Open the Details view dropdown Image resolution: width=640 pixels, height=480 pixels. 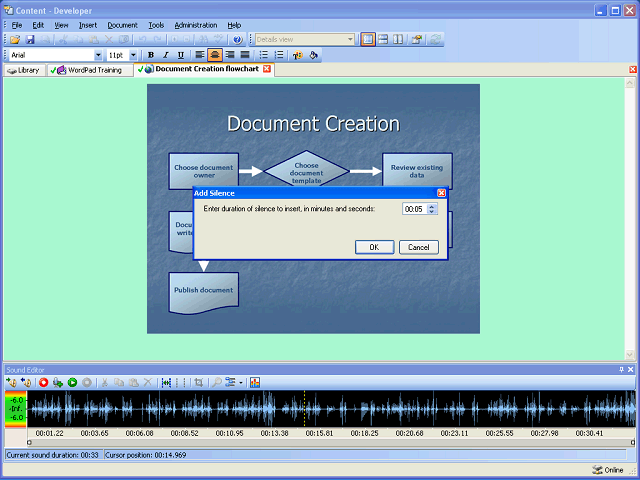pyautogui.click(x=350, y=39)
